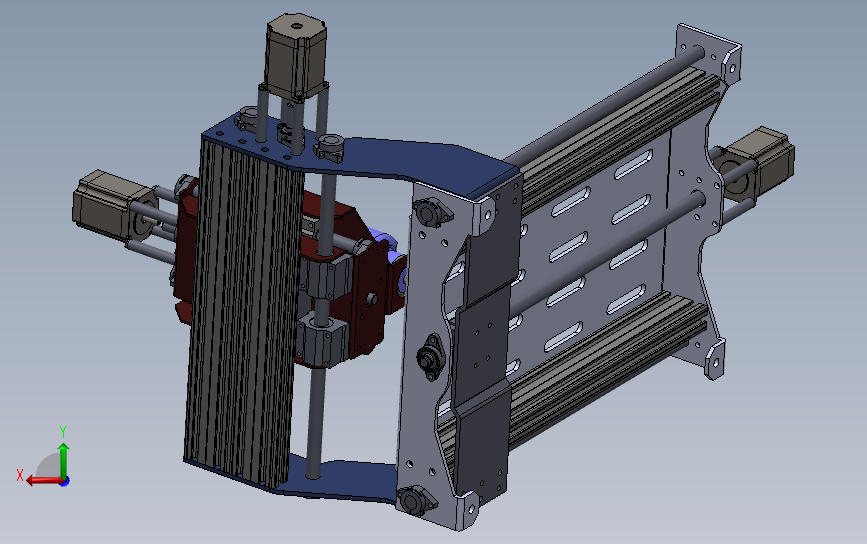
Task: Select the lower gray bearing block on vertical screw
Action: (x=322, y=339)
